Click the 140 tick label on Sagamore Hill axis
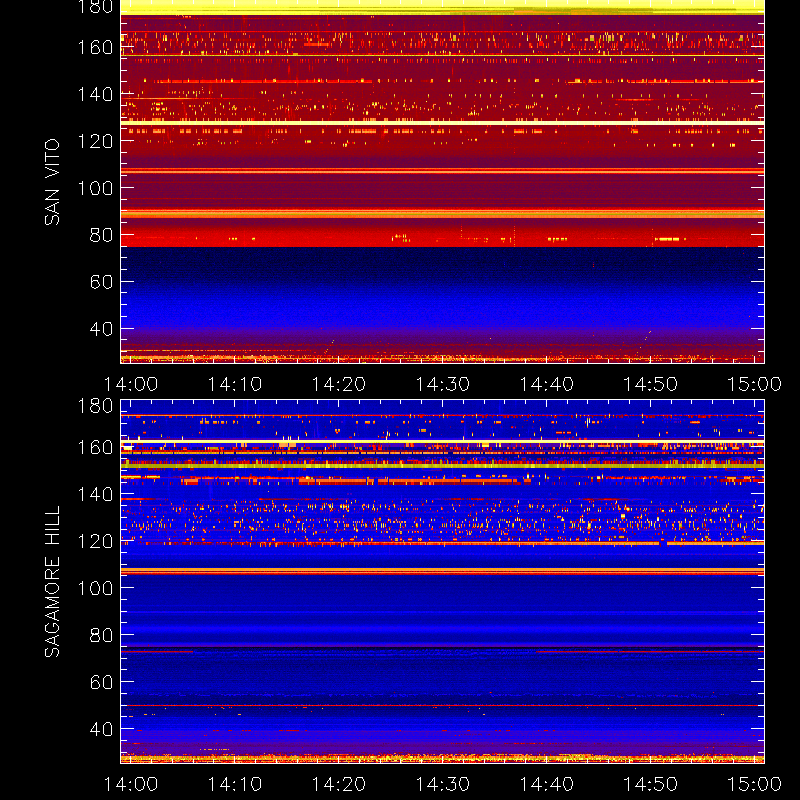Image resolution: width=800 pixels, height=800 pixels. pyautogui.click(x=95, y=494)
